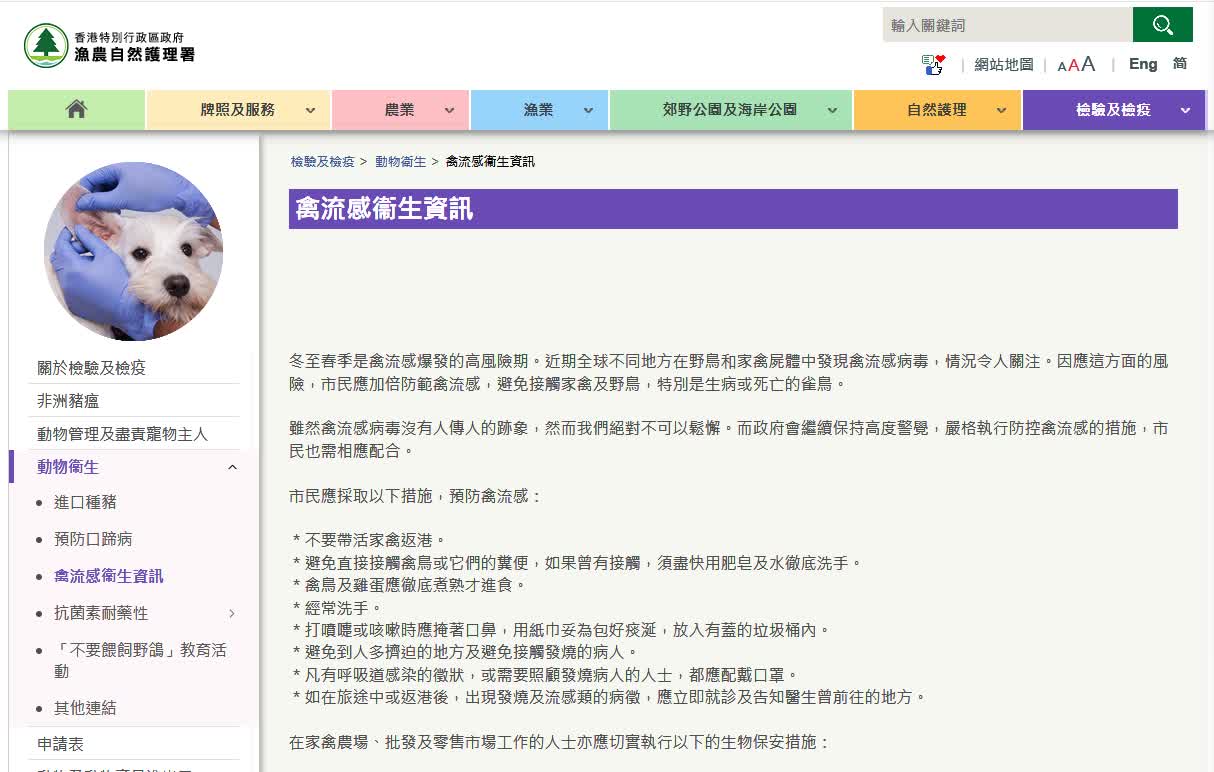
Task: Click the dog photo thumbnail
Action: coord(133,251)
